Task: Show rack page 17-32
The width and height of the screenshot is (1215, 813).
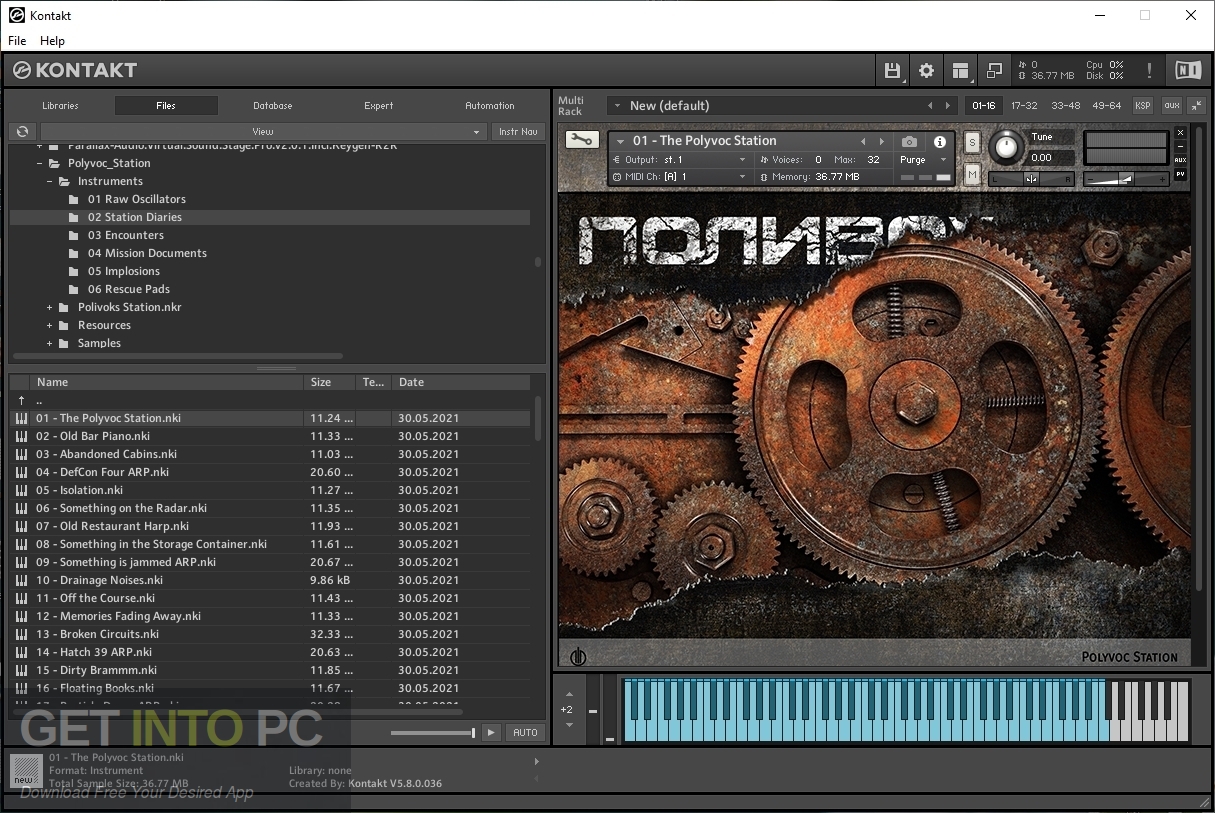Action: click(1023, 105)
